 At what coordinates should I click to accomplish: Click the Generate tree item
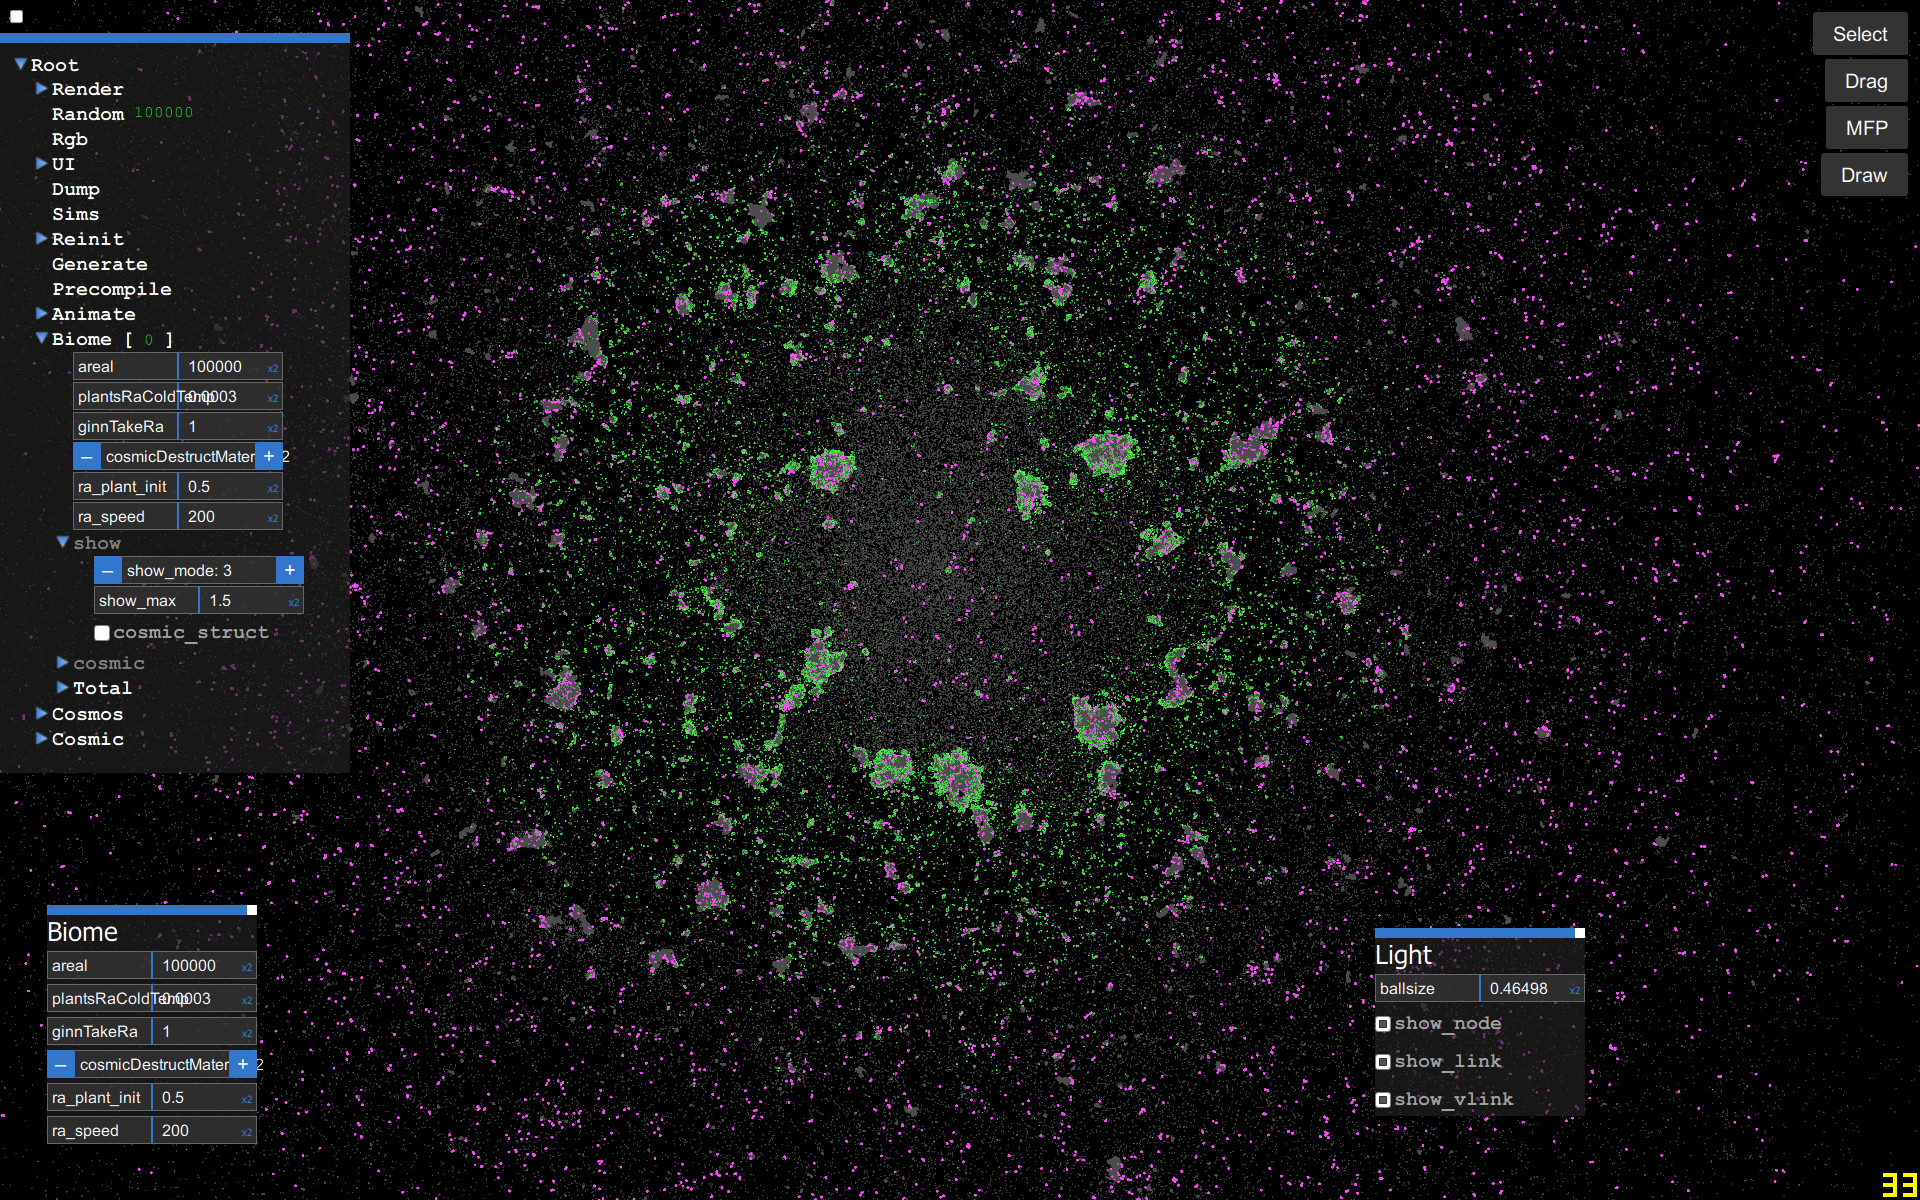click(x=100, y=264)
